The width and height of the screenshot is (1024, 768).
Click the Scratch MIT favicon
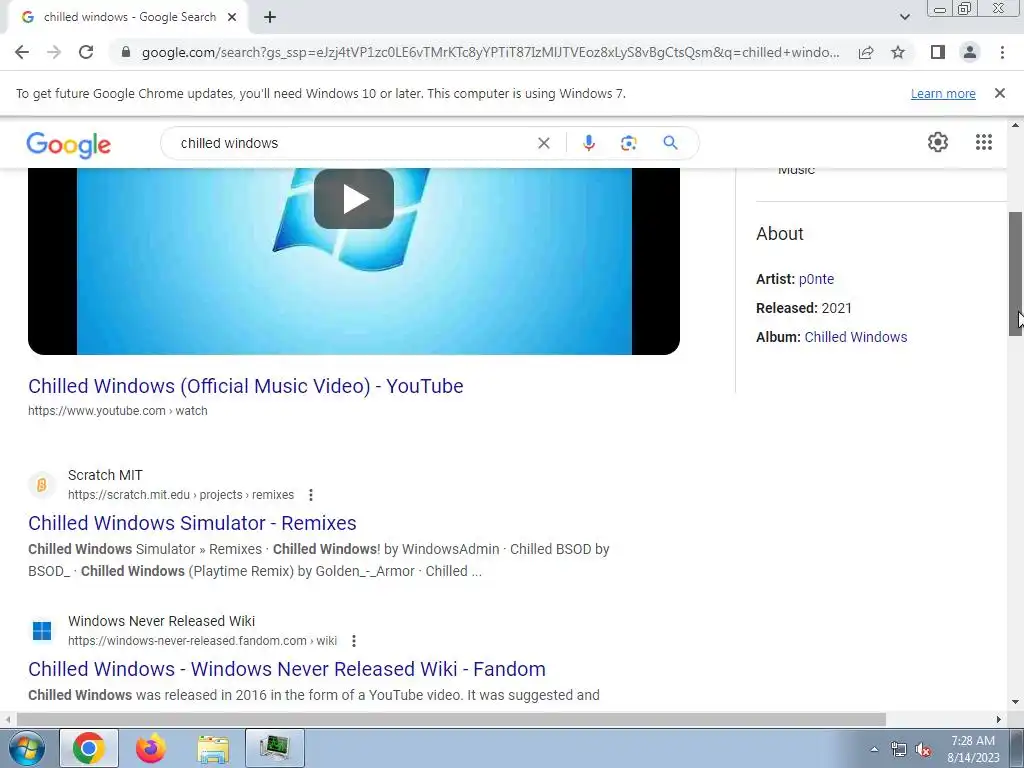point(42,485)
